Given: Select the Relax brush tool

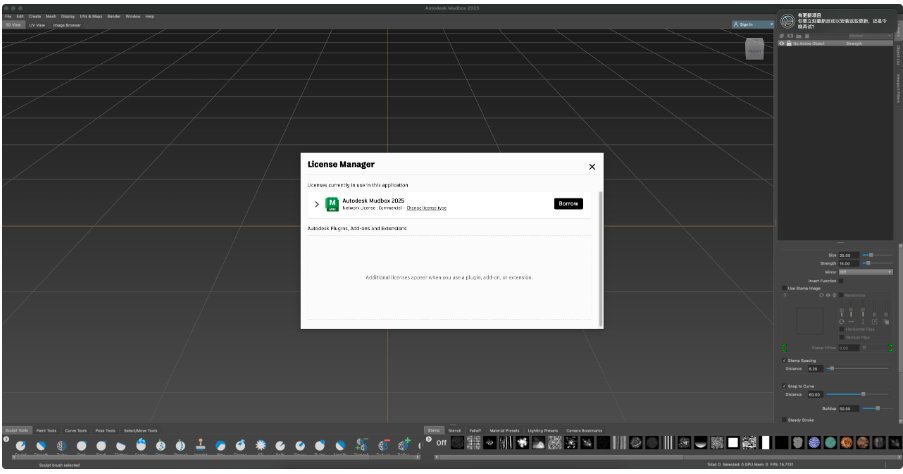Looking at the screenshot, I should 61,445.
